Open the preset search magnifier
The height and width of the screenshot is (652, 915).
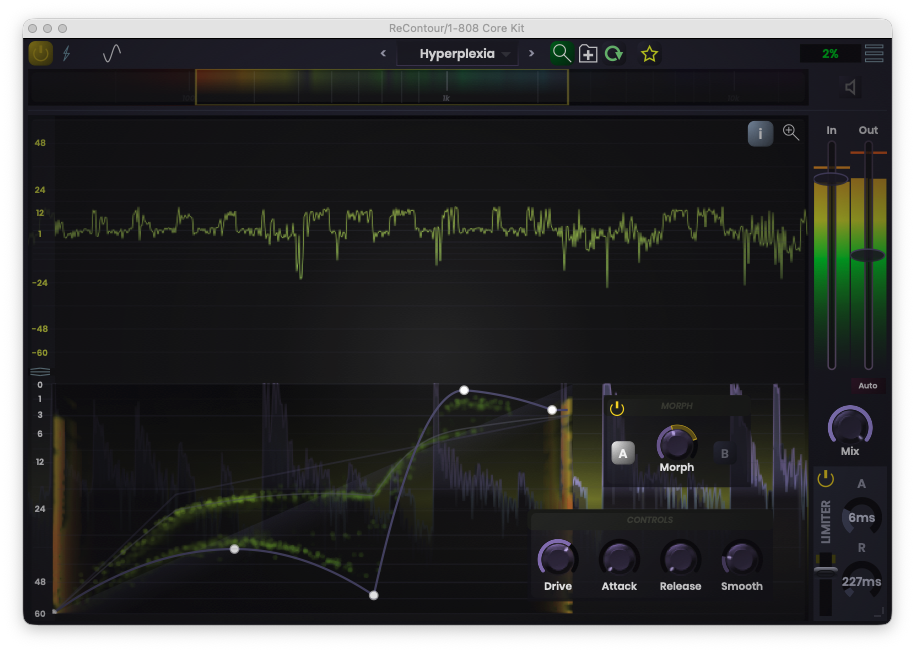coord(562,54)
